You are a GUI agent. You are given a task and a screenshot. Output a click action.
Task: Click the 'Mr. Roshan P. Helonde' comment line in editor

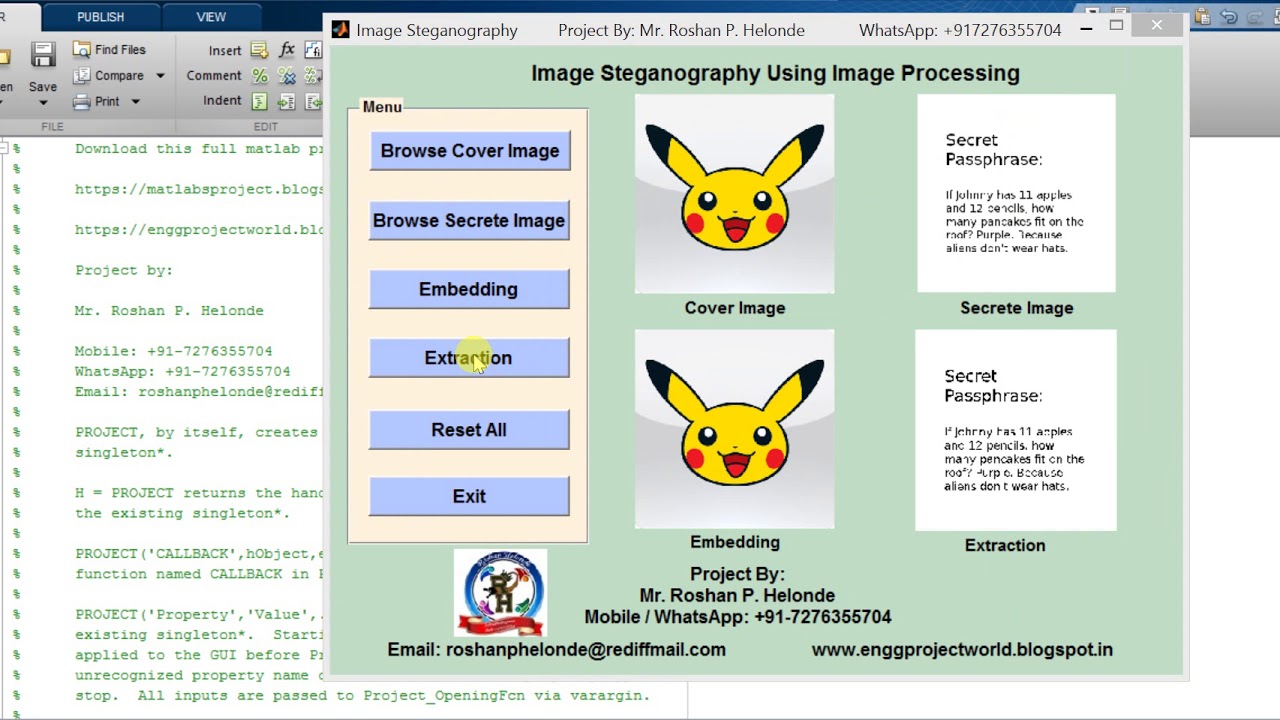169,311
